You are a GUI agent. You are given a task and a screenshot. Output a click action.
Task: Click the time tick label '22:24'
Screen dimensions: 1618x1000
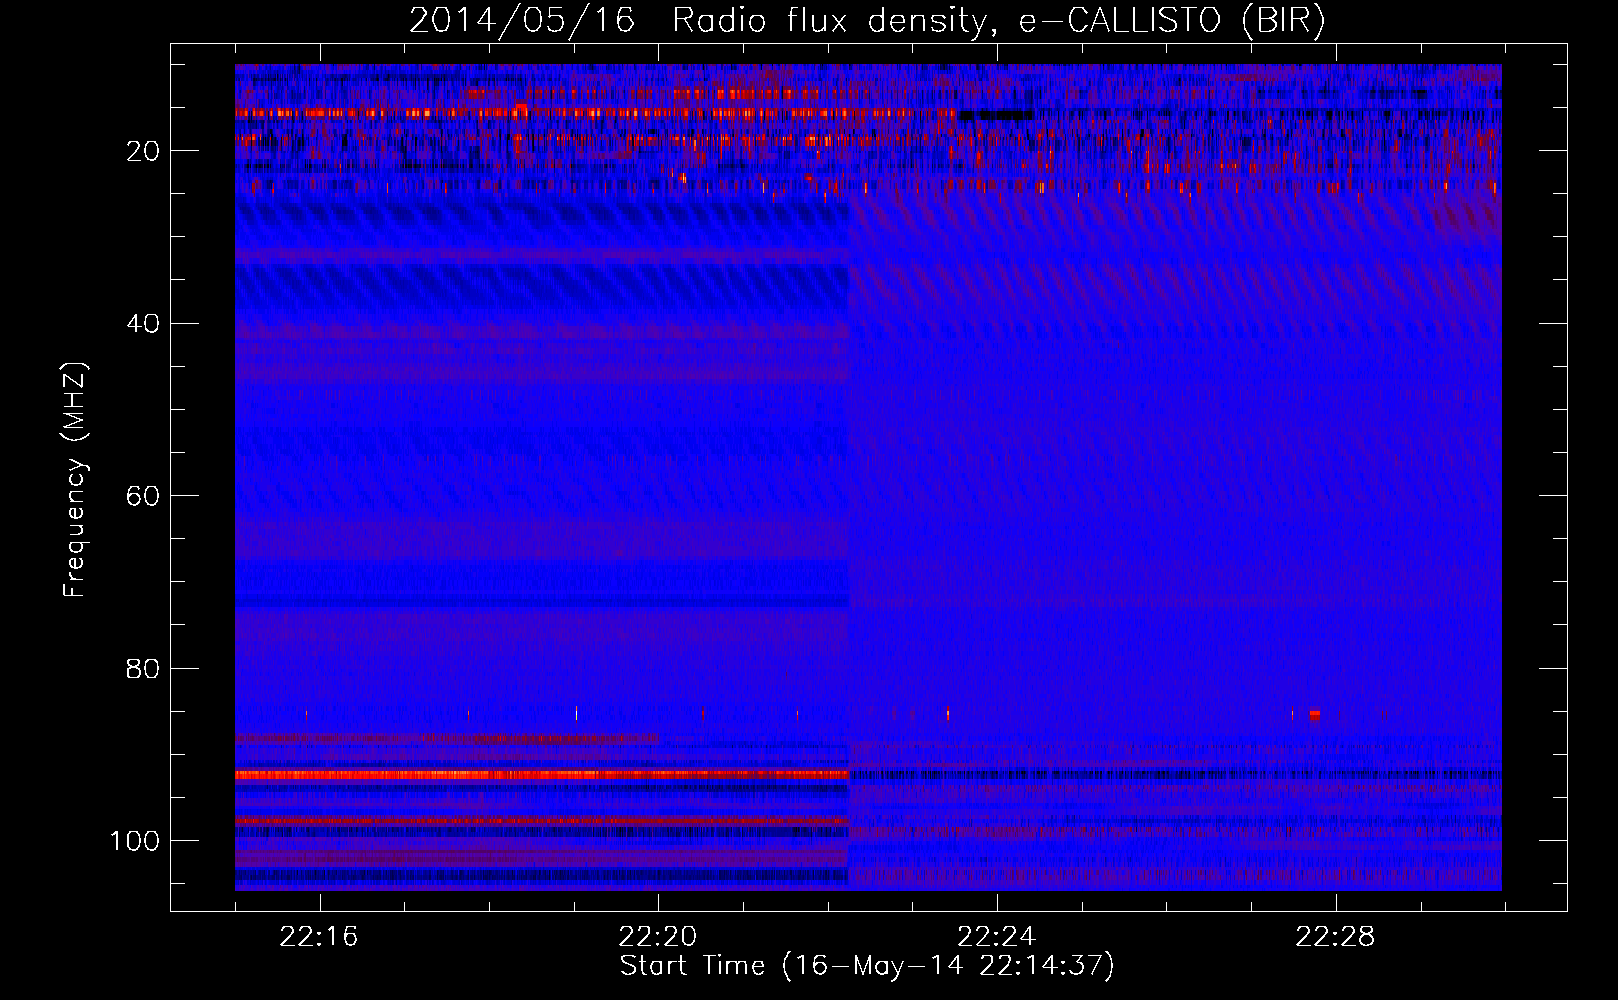[x=996, y=937]
